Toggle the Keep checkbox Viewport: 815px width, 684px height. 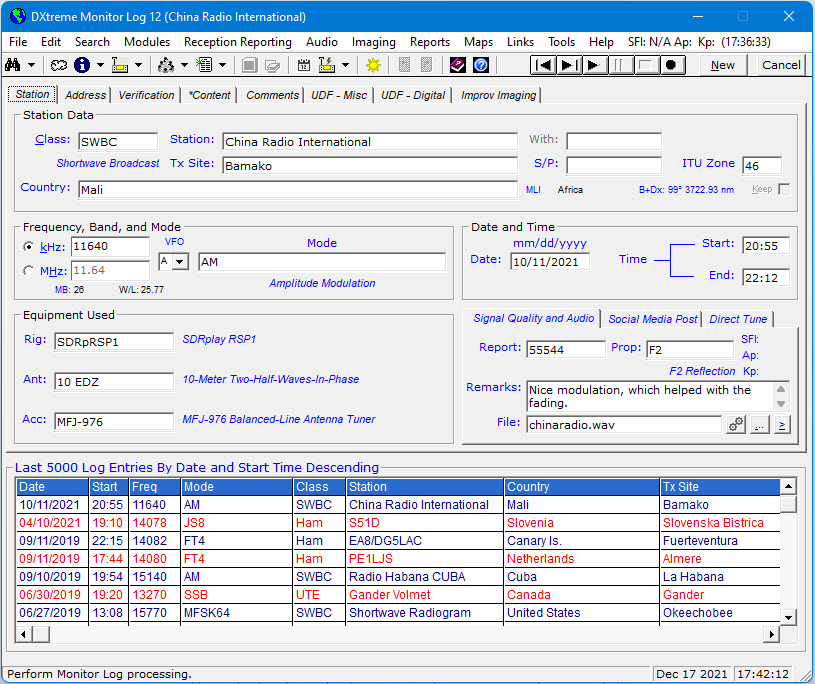point(784,189)
